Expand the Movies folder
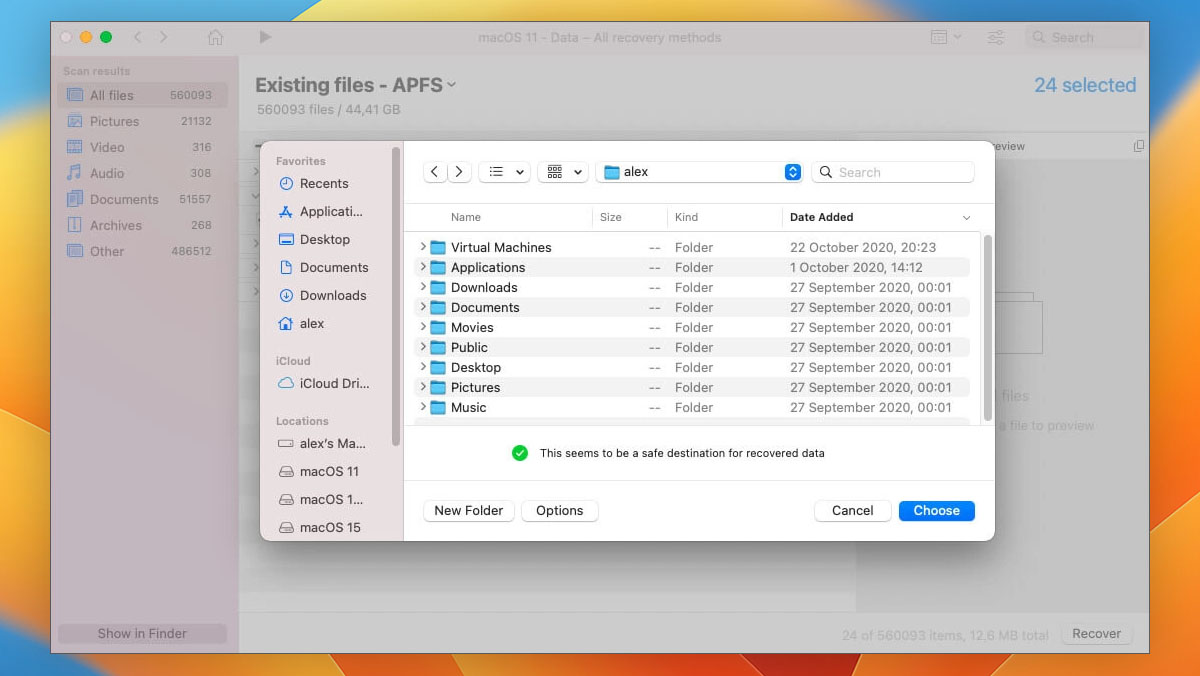The height and width of the screenshot is (676, 1200). tap(423, 327)
